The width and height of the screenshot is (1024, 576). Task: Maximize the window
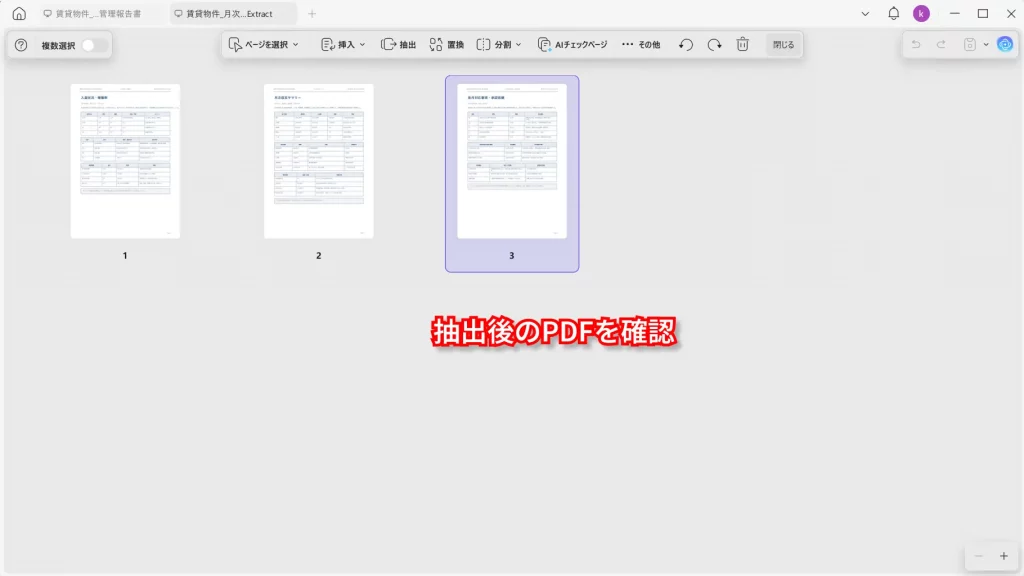983,13
